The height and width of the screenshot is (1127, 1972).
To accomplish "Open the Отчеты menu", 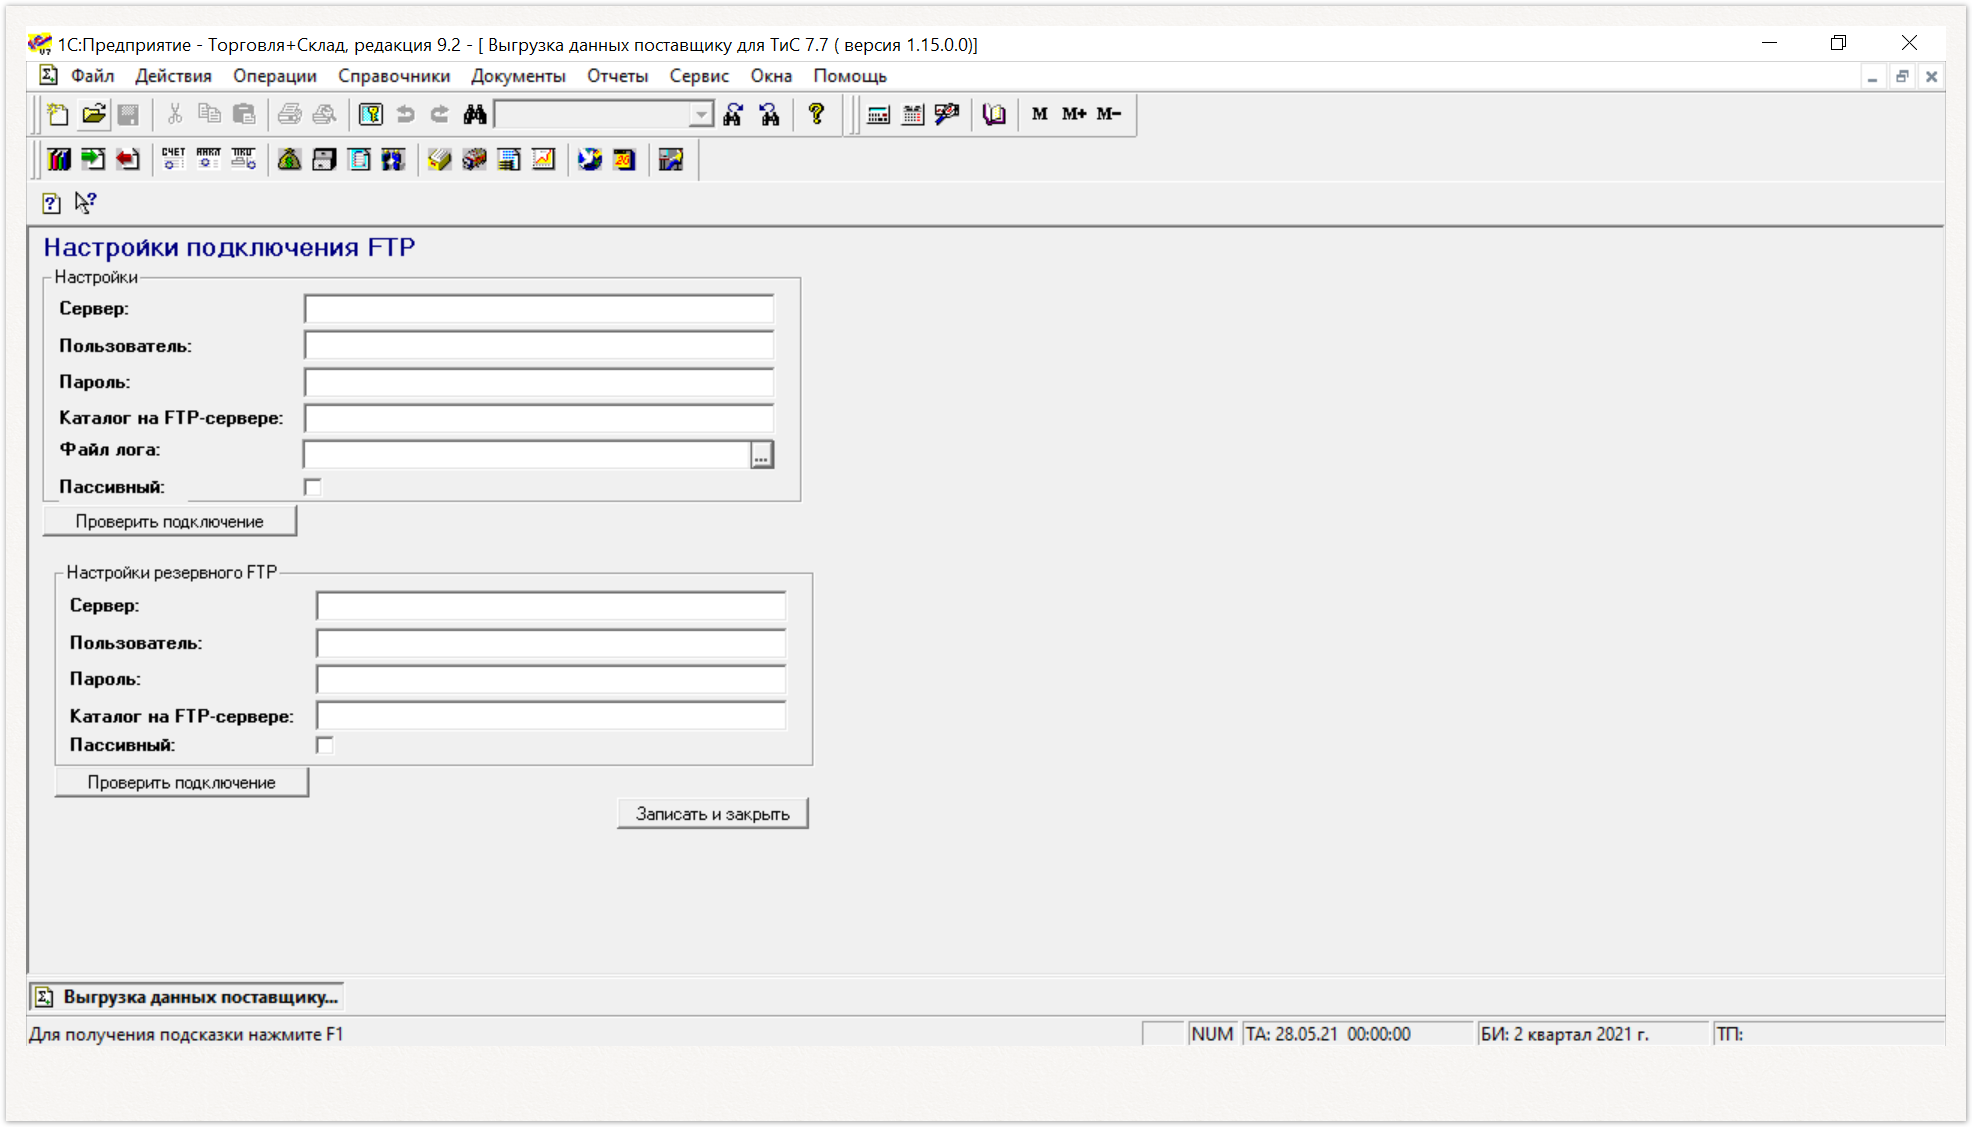I will (x=618, y=76).
